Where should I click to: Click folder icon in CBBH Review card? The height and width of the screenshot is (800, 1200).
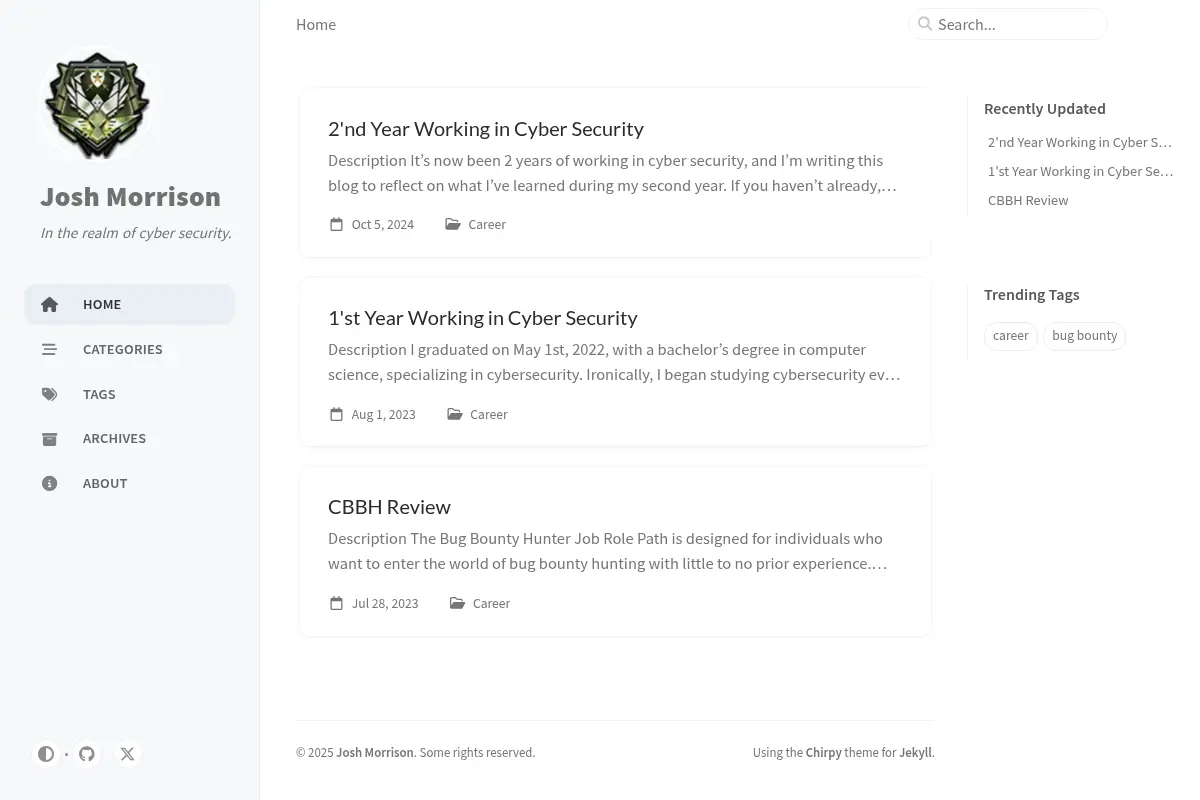(457, 603)
